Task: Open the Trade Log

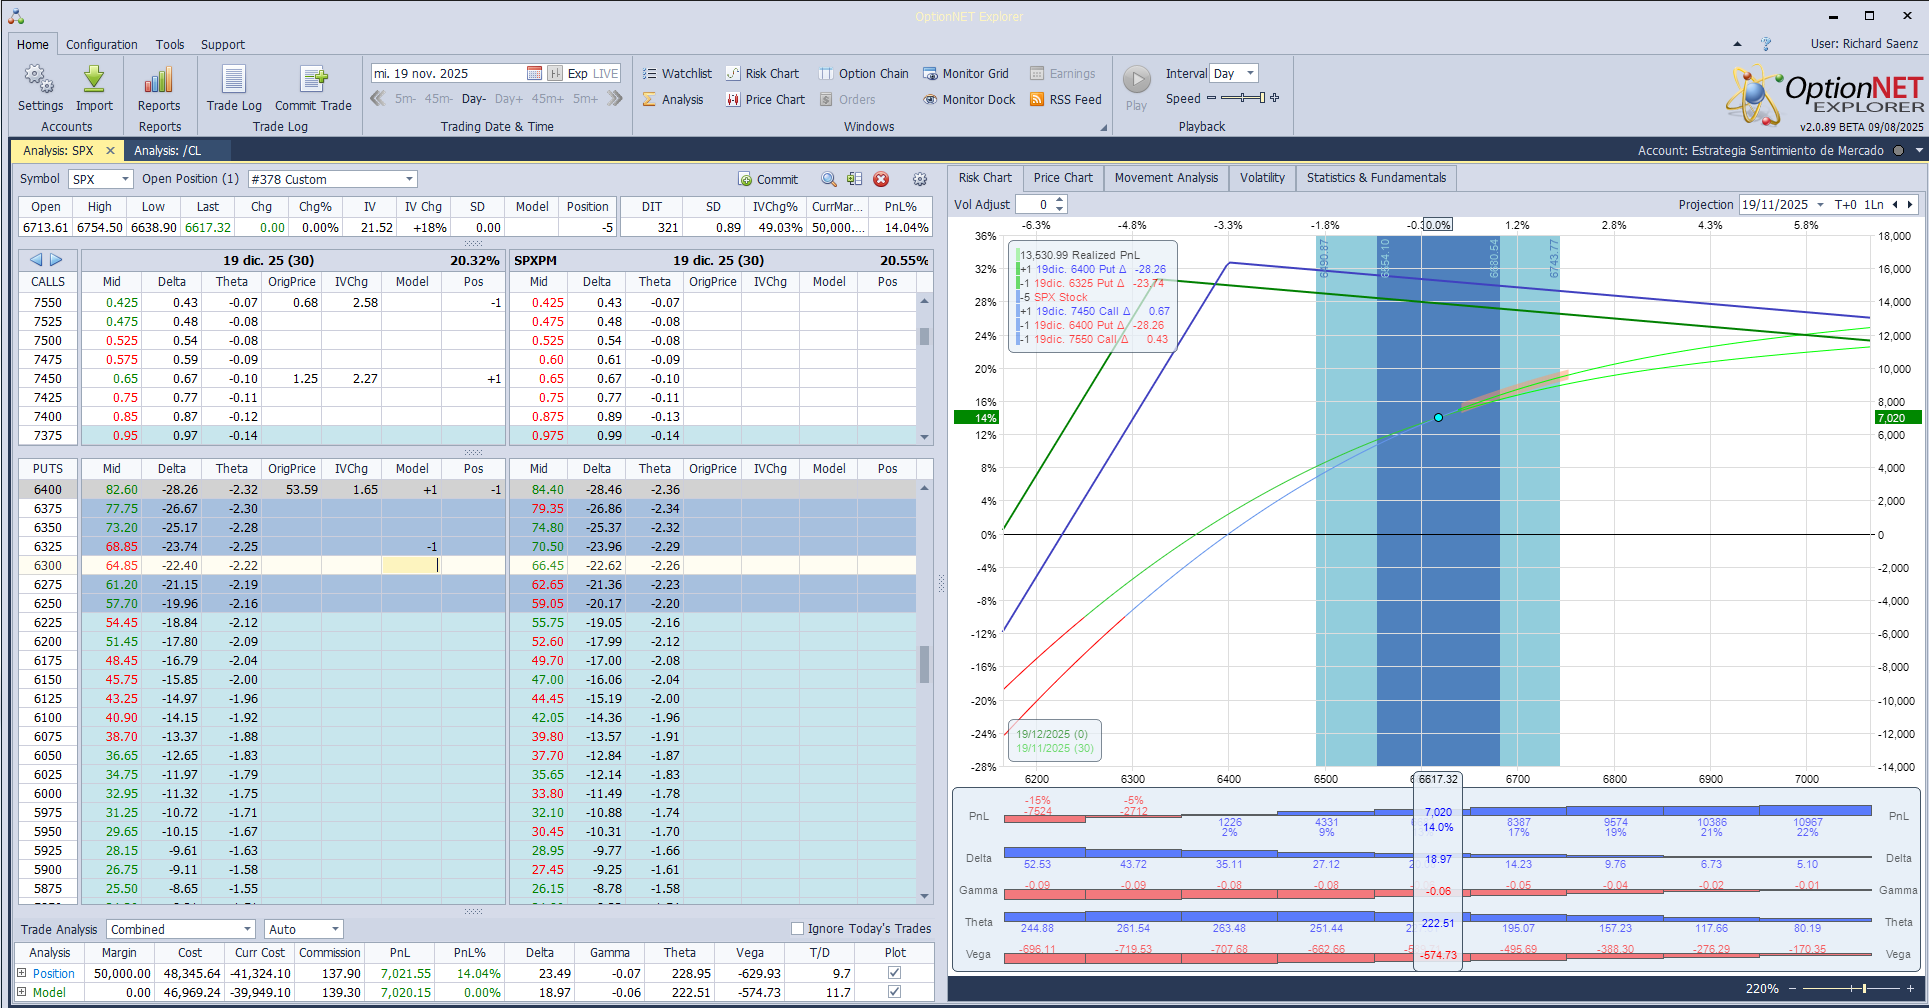Action: [234, 88]
